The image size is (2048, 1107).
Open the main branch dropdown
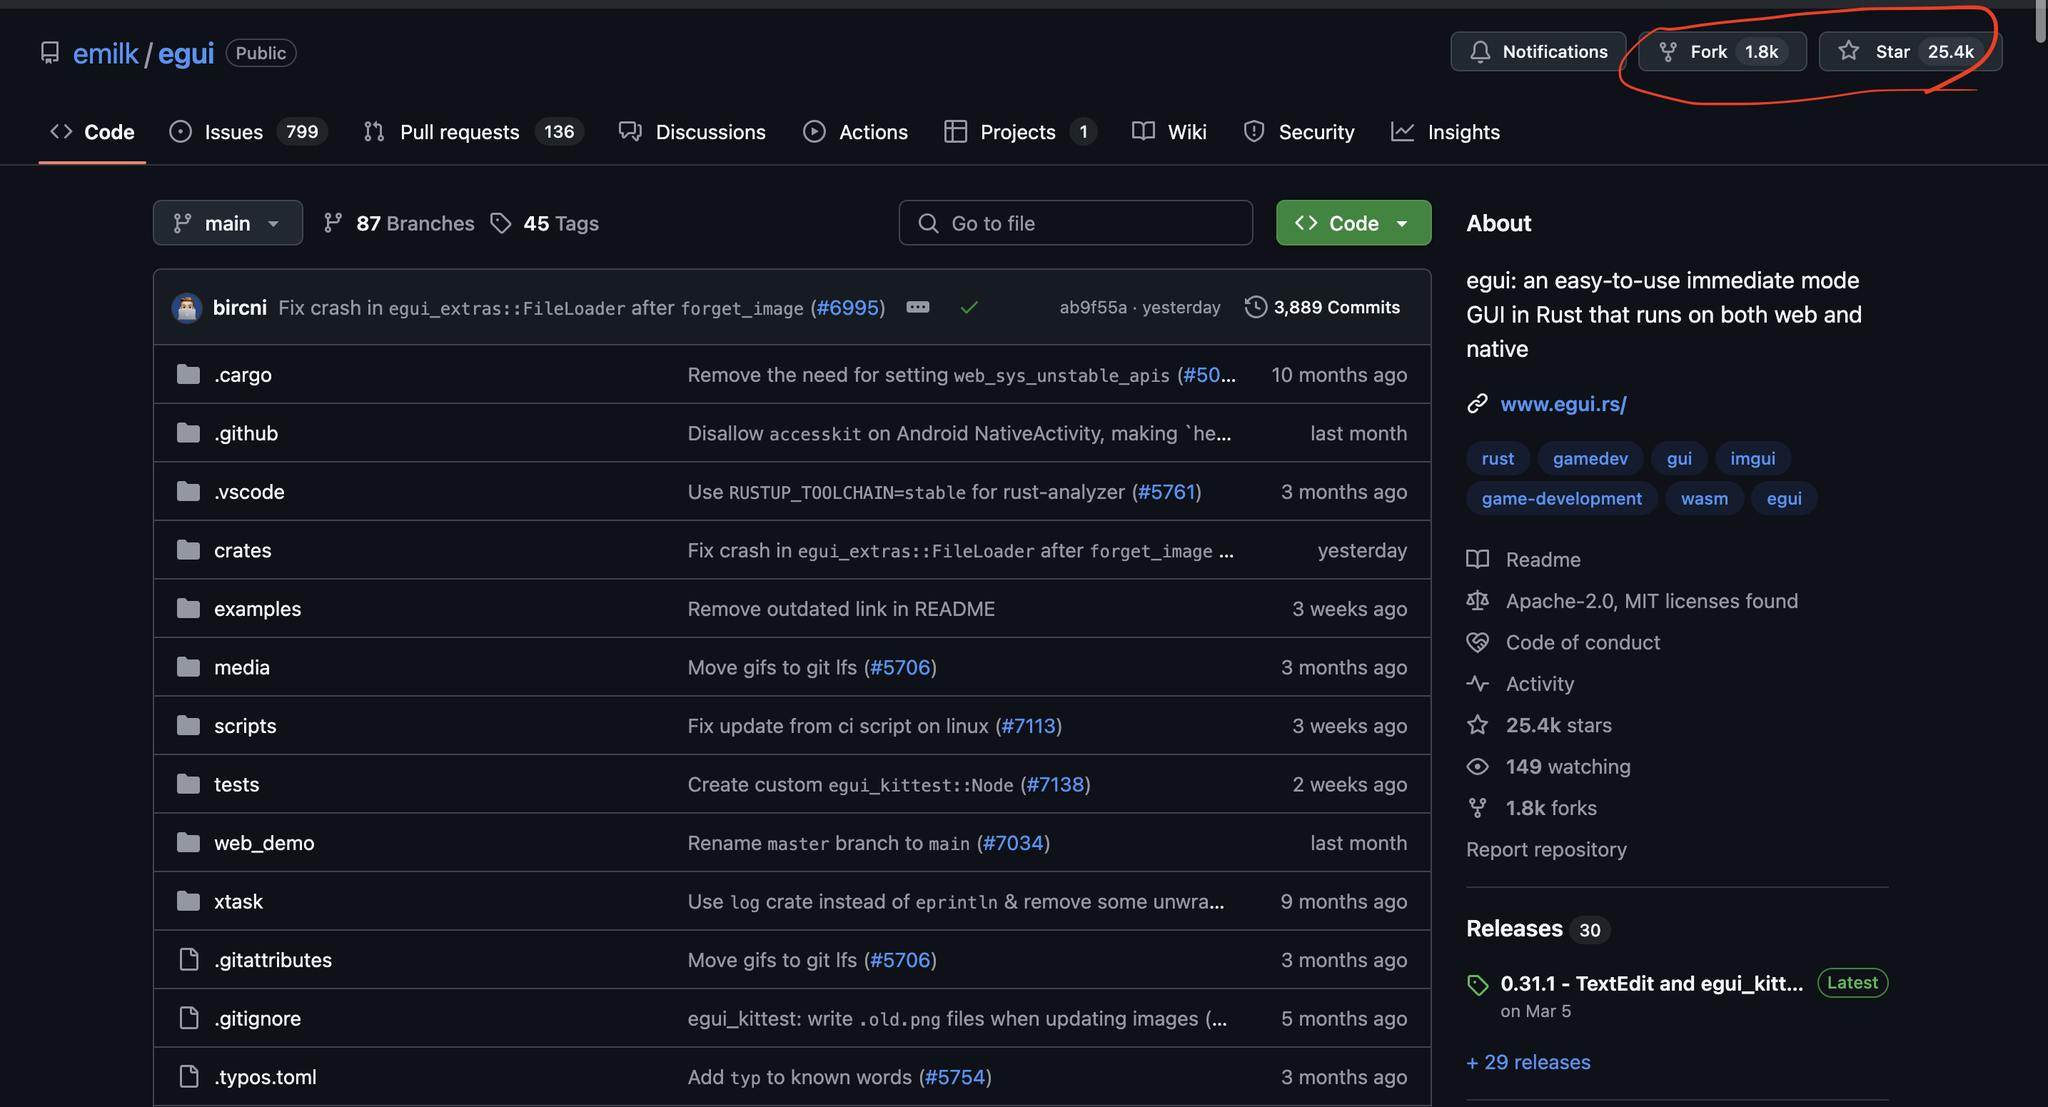pos(228,223)
